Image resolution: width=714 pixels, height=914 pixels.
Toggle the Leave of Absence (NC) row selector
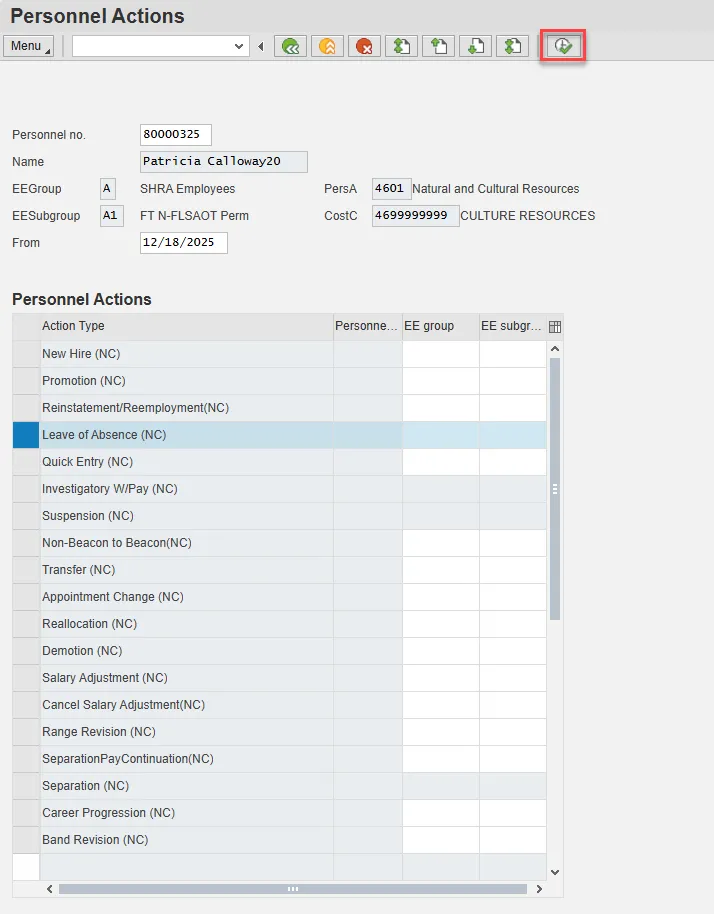[x=26, y=435]
